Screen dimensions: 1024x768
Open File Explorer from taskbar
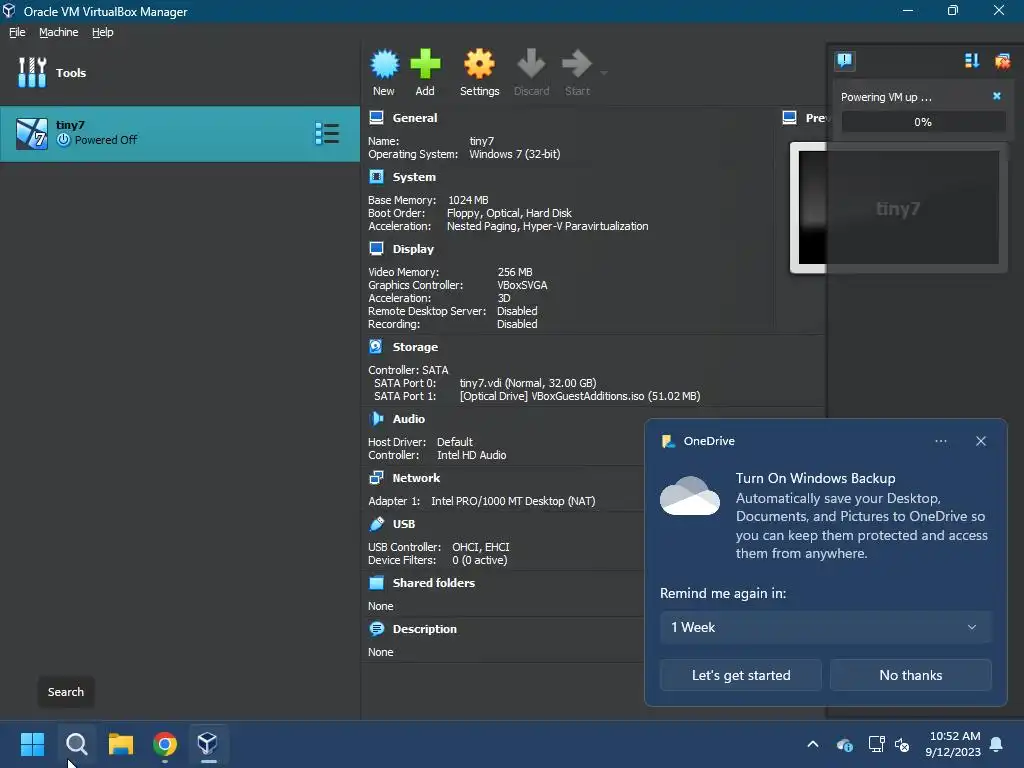click(x=121, y=744)
